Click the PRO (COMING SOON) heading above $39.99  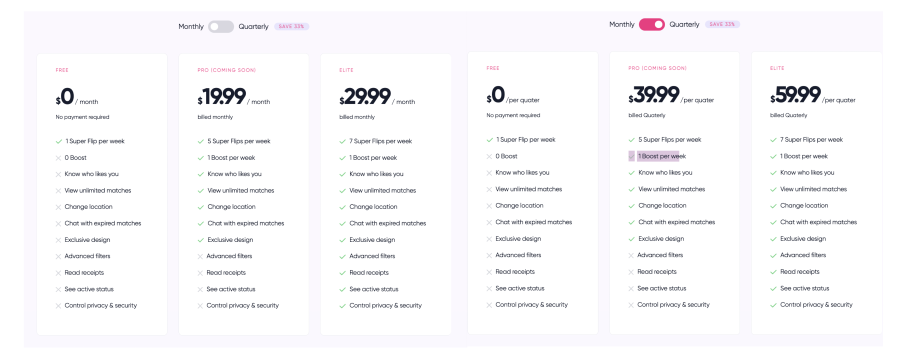pos(657,68)
